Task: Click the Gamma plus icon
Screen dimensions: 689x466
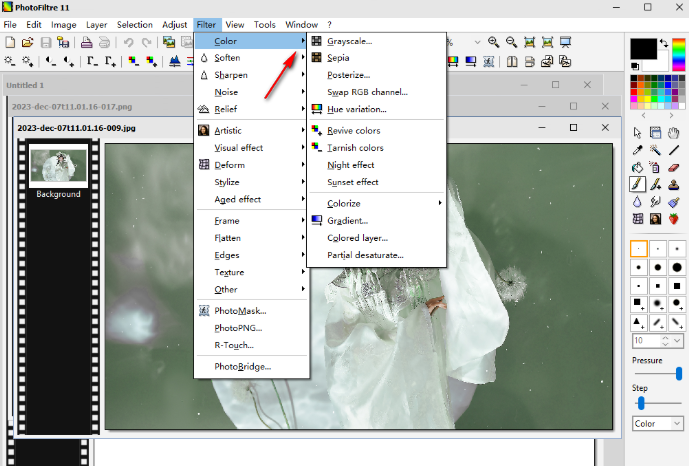Action: pyautogui.click(x=110, y=61)
